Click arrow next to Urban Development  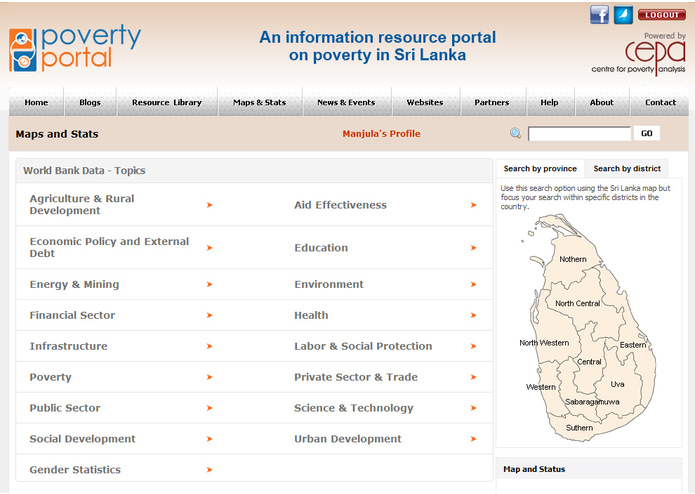click(x=473, y=439)
